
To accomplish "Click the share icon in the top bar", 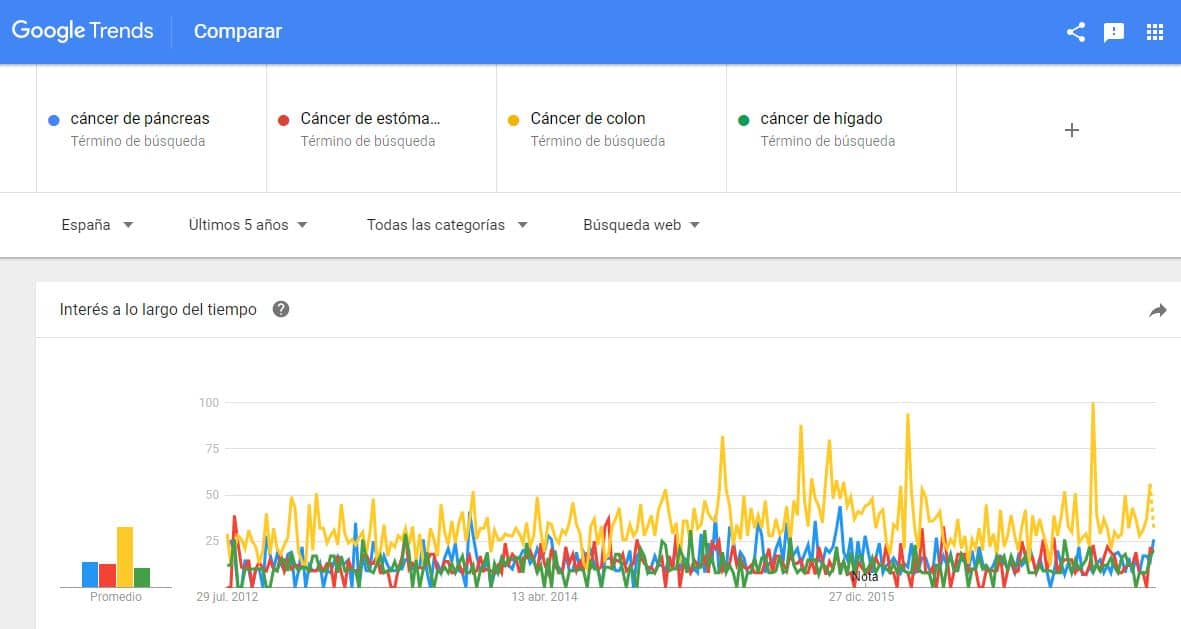I will [x=1075, y=31].
